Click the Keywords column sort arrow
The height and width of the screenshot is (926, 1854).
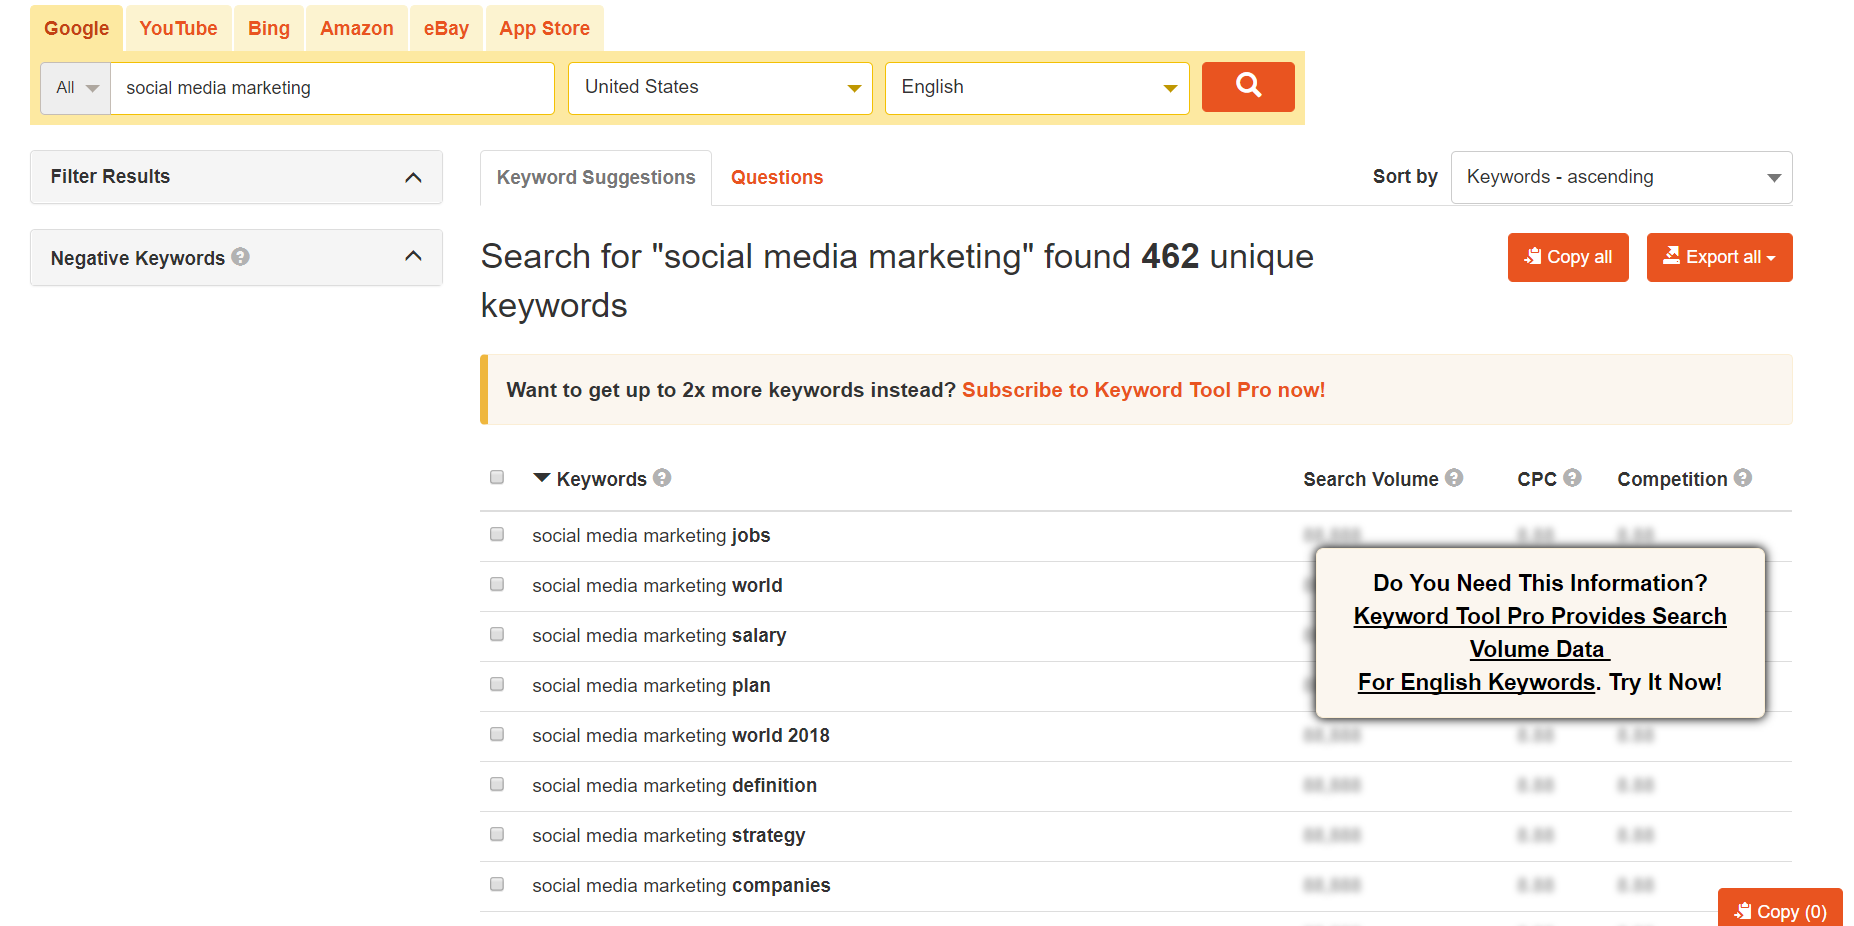click(x=542, y=478)
